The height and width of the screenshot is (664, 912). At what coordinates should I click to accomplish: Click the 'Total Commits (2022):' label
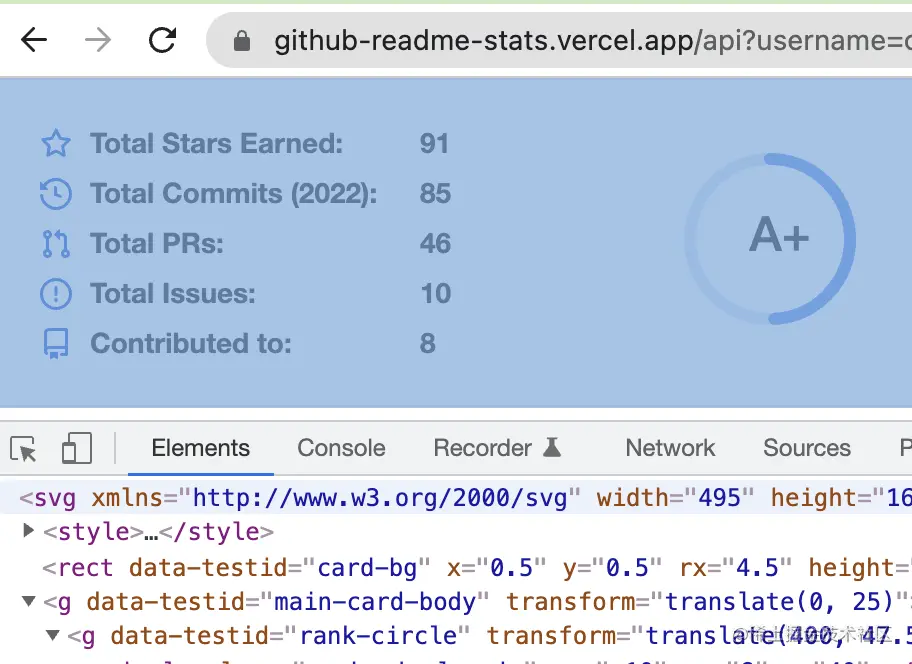234,194
